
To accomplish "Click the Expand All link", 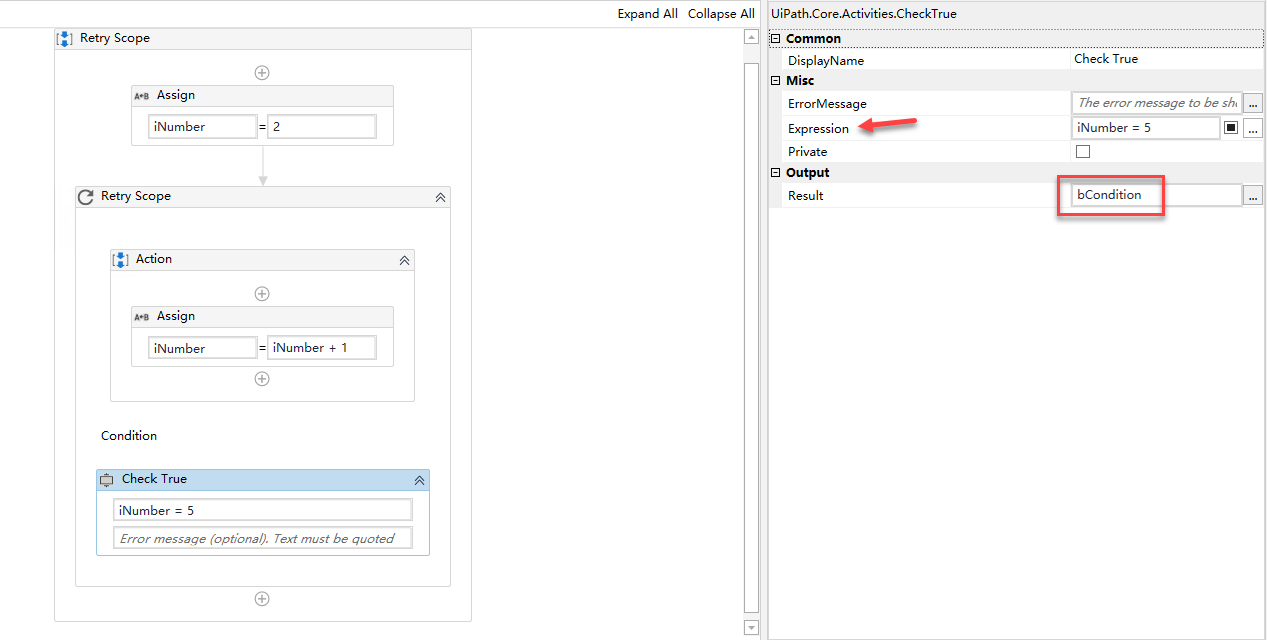I will coord(647,13).
